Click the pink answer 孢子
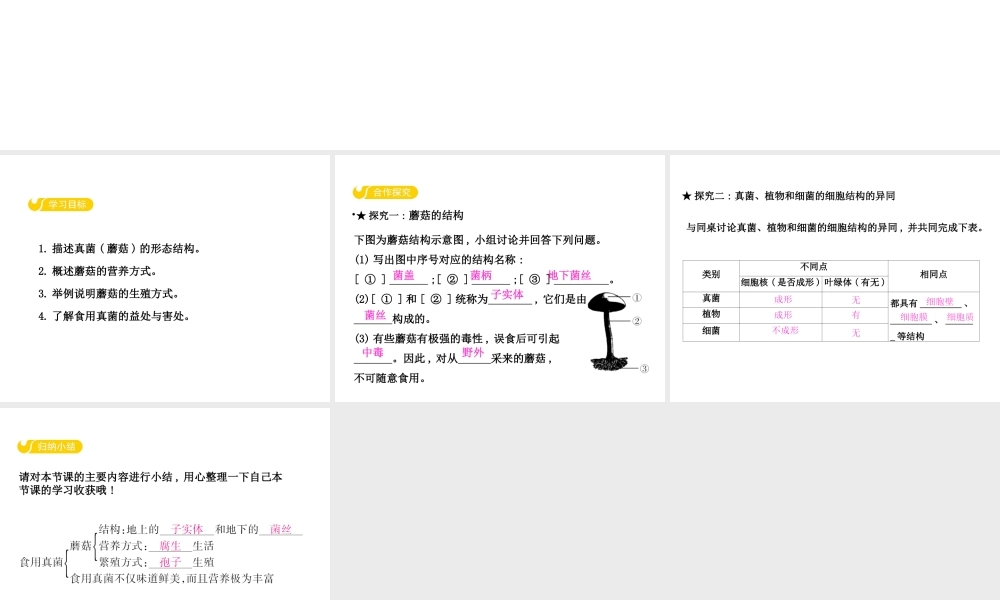The width and height of the screenshot is (1000, 600). [x=170, y=562]
